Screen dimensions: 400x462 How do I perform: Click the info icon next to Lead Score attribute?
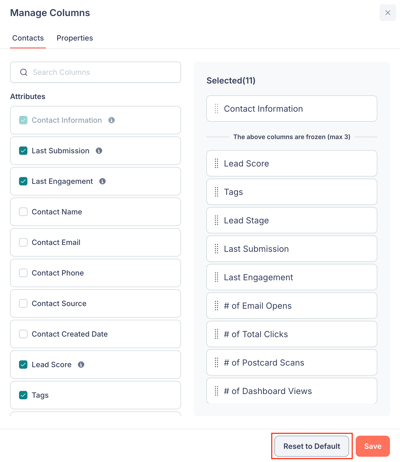(x=81, y=364)
